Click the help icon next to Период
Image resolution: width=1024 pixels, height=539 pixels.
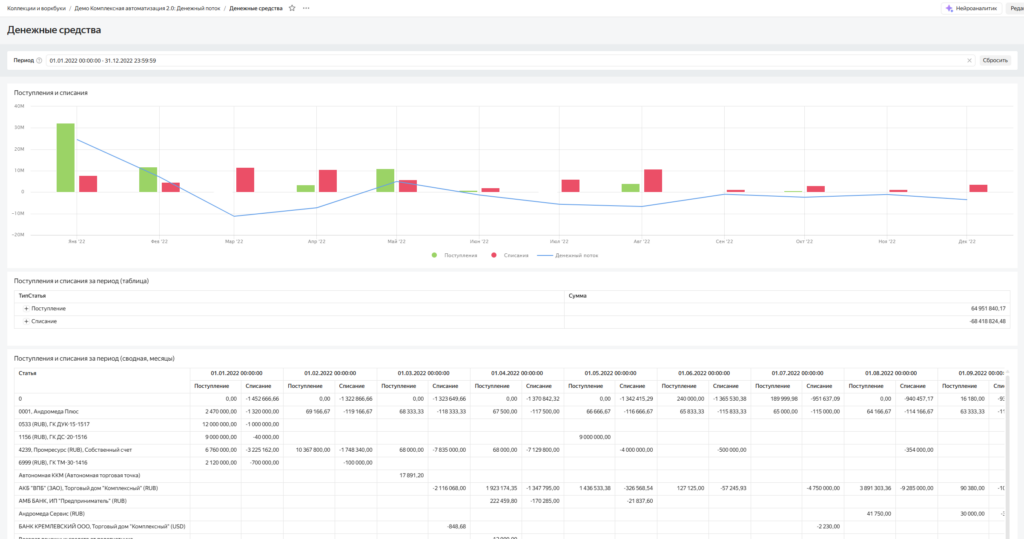[39, 60]
